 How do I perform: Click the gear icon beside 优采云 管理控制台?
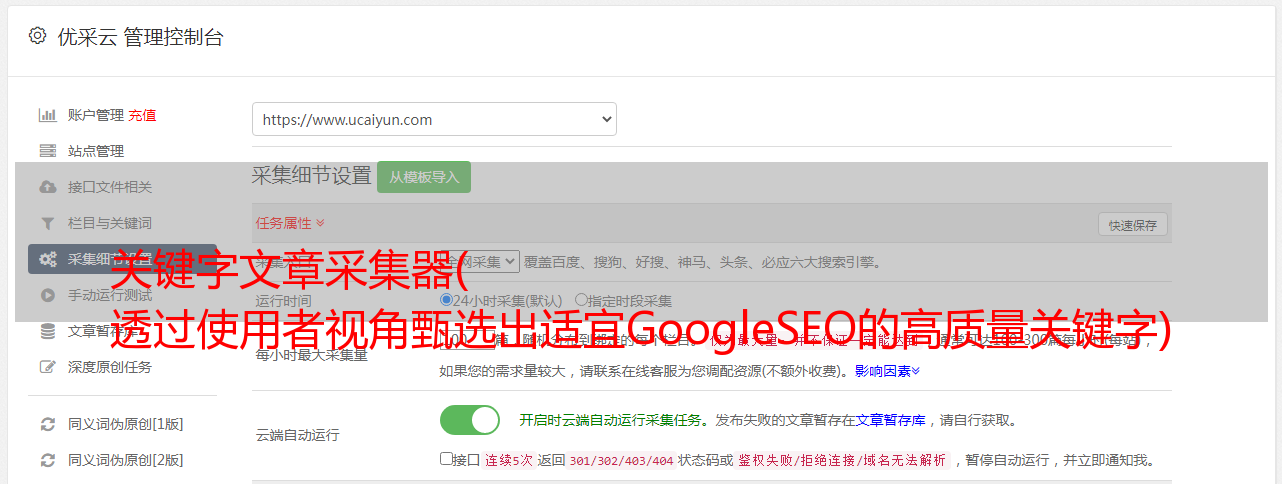37,36
